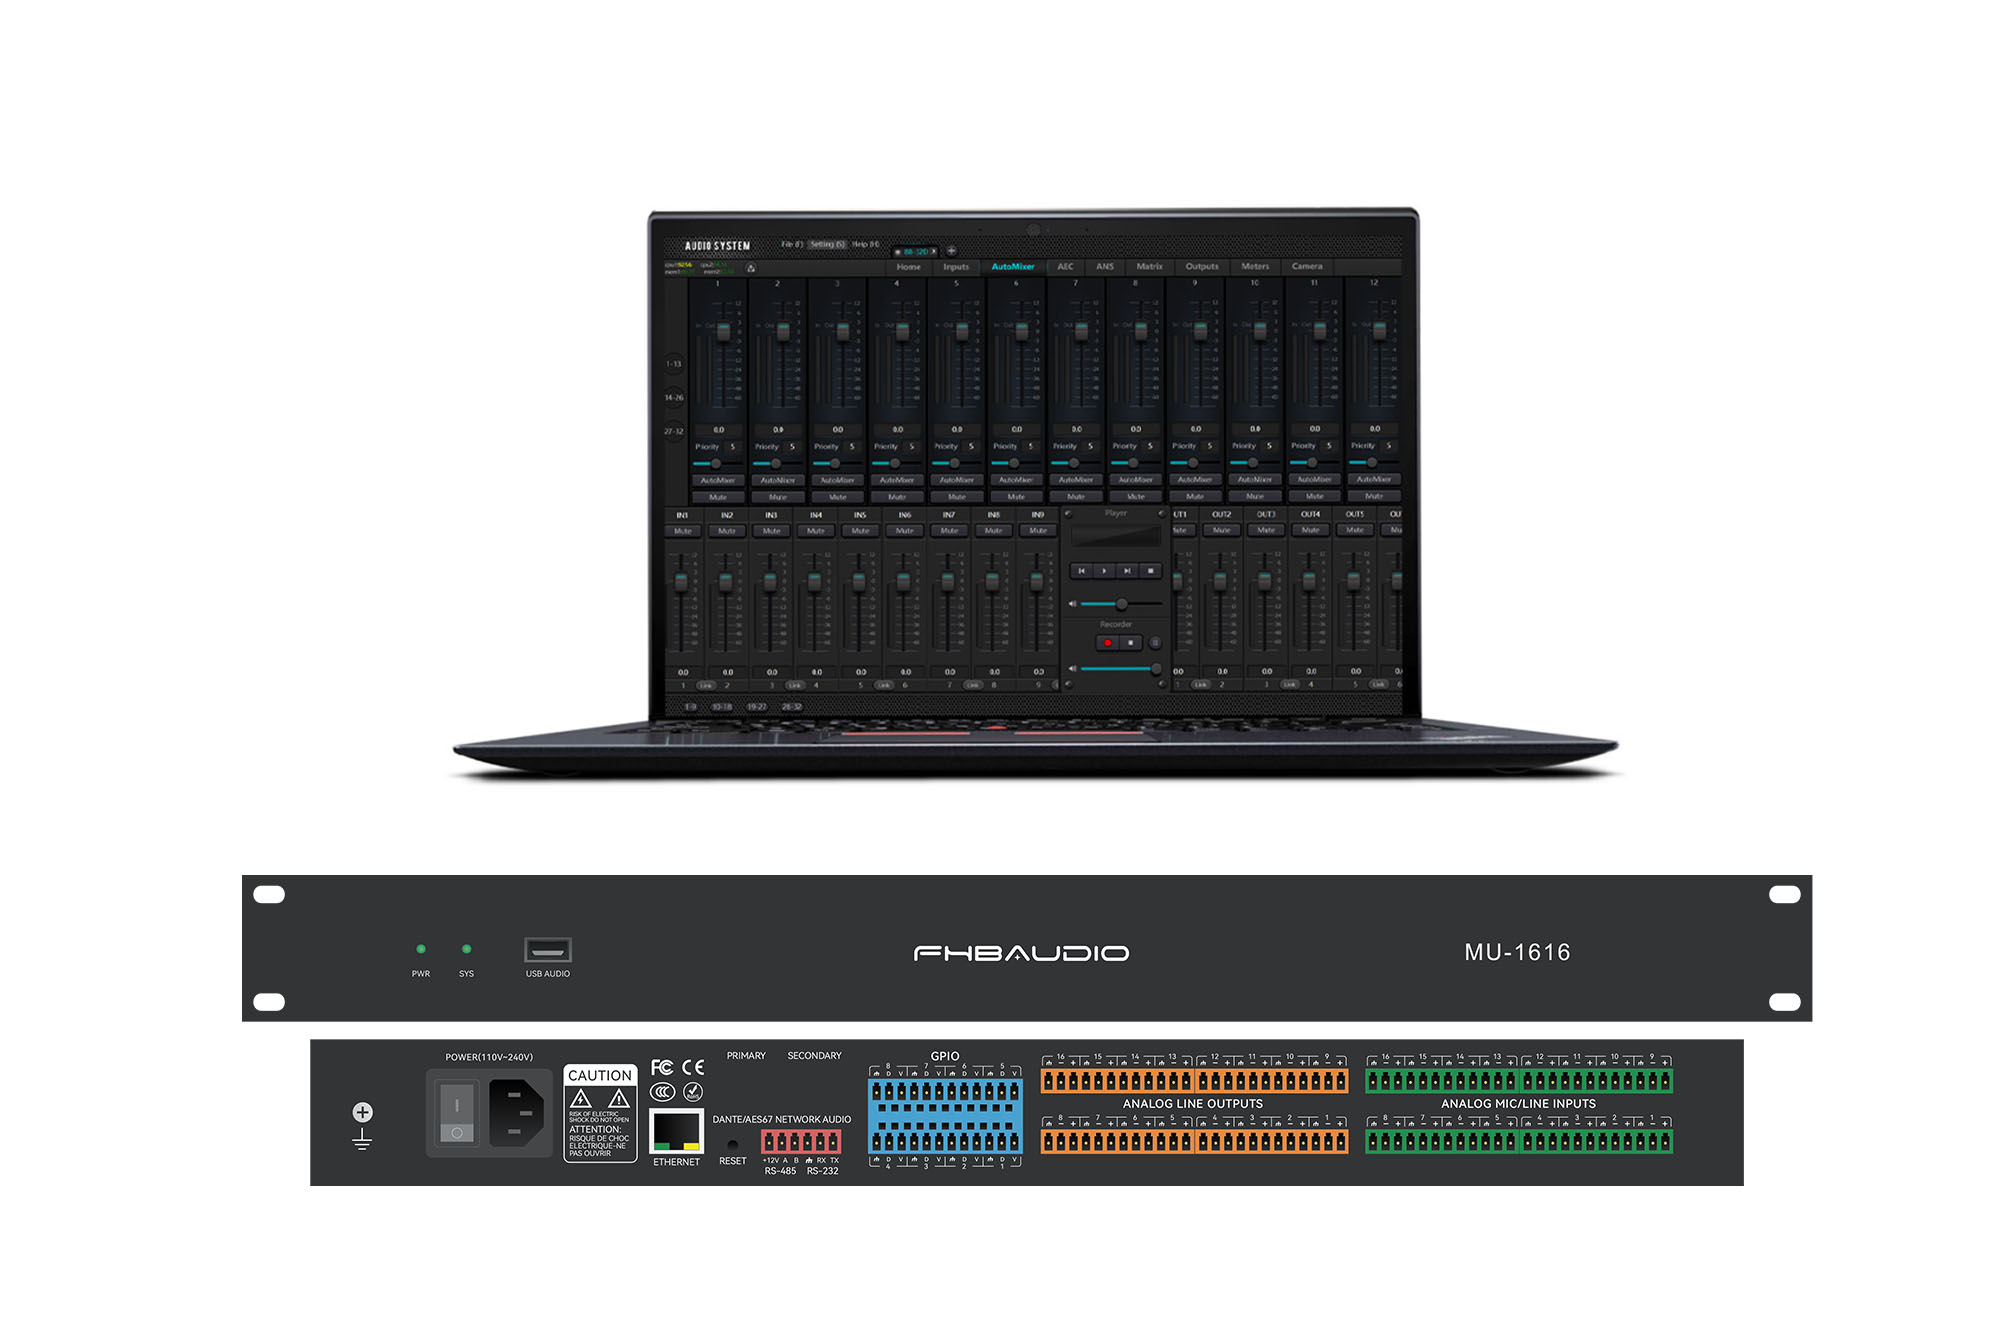This screenshot has width=2000, height=1334.
Task: Click the Player previous track icon
Action: point(1081,571)
